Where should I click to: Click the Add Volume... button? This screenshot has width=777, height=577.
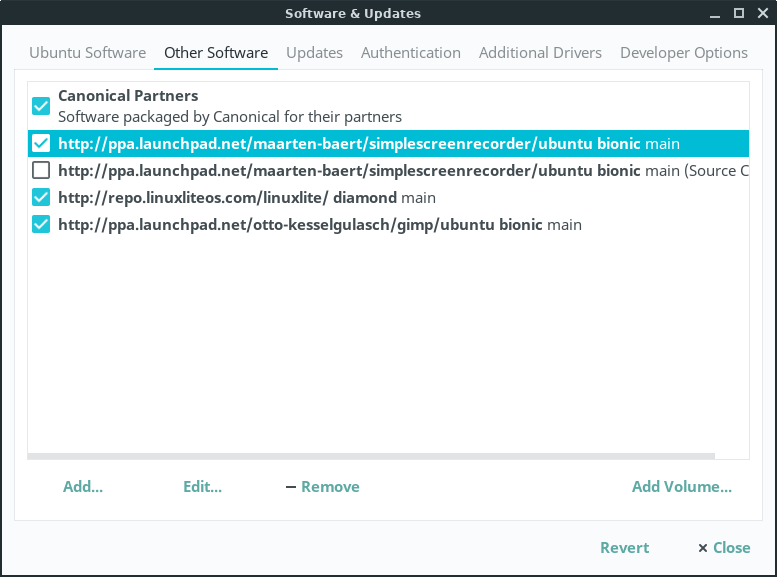pyautogui.click(x=681, y=487)
